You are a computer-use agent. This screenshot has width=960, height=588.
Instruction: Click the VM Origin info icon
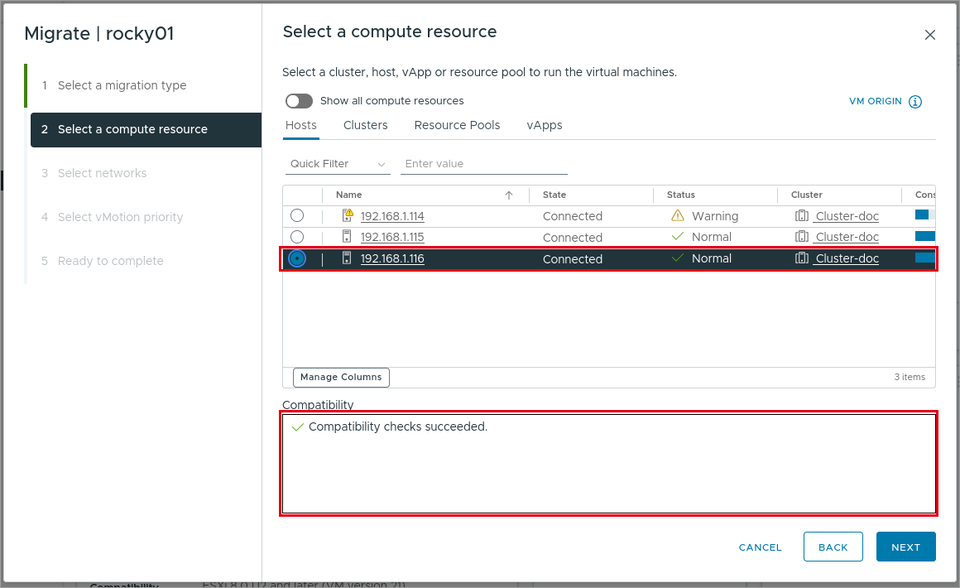(x=915, y=102)
